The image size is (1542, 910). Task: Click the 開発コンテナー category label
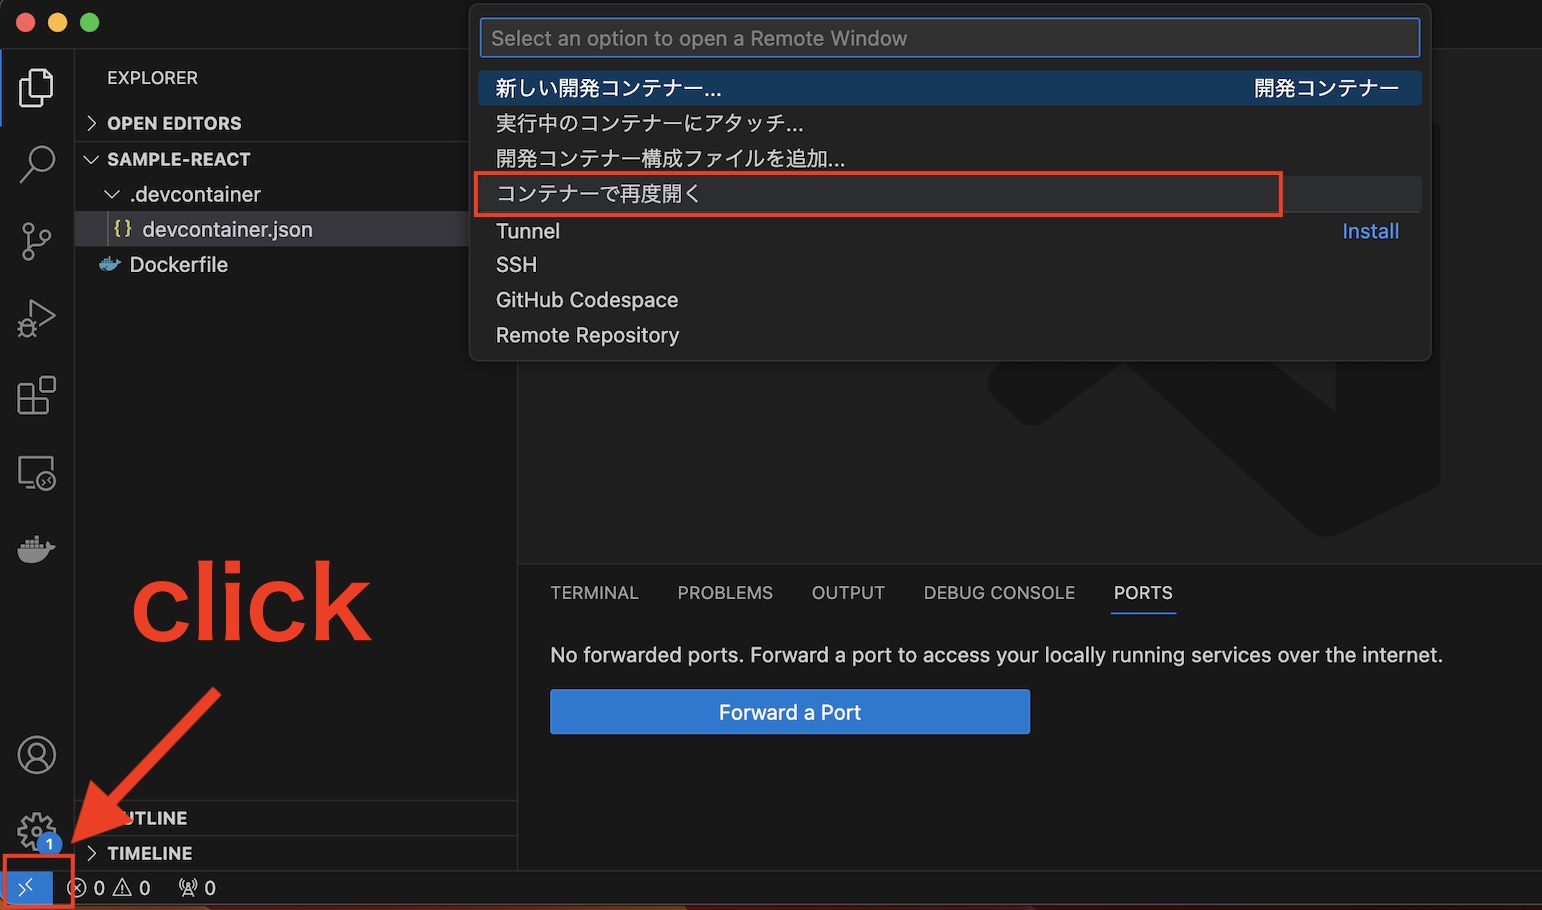click(1326, 88)
